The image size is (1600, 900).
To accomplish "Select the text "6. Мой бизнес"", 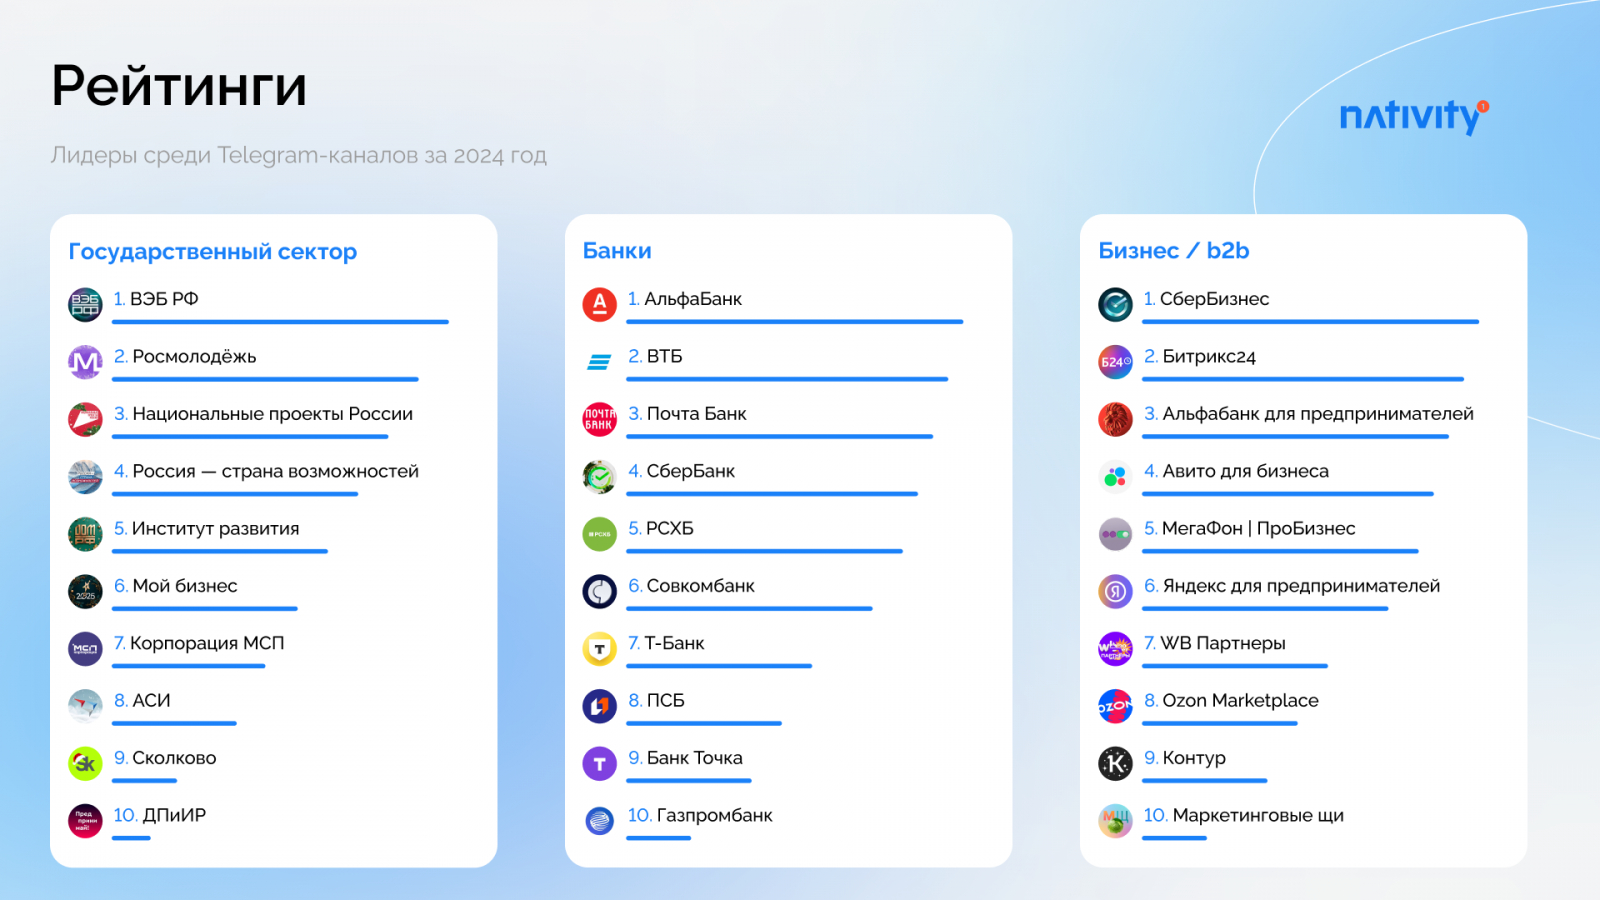I will coord(175,586).
